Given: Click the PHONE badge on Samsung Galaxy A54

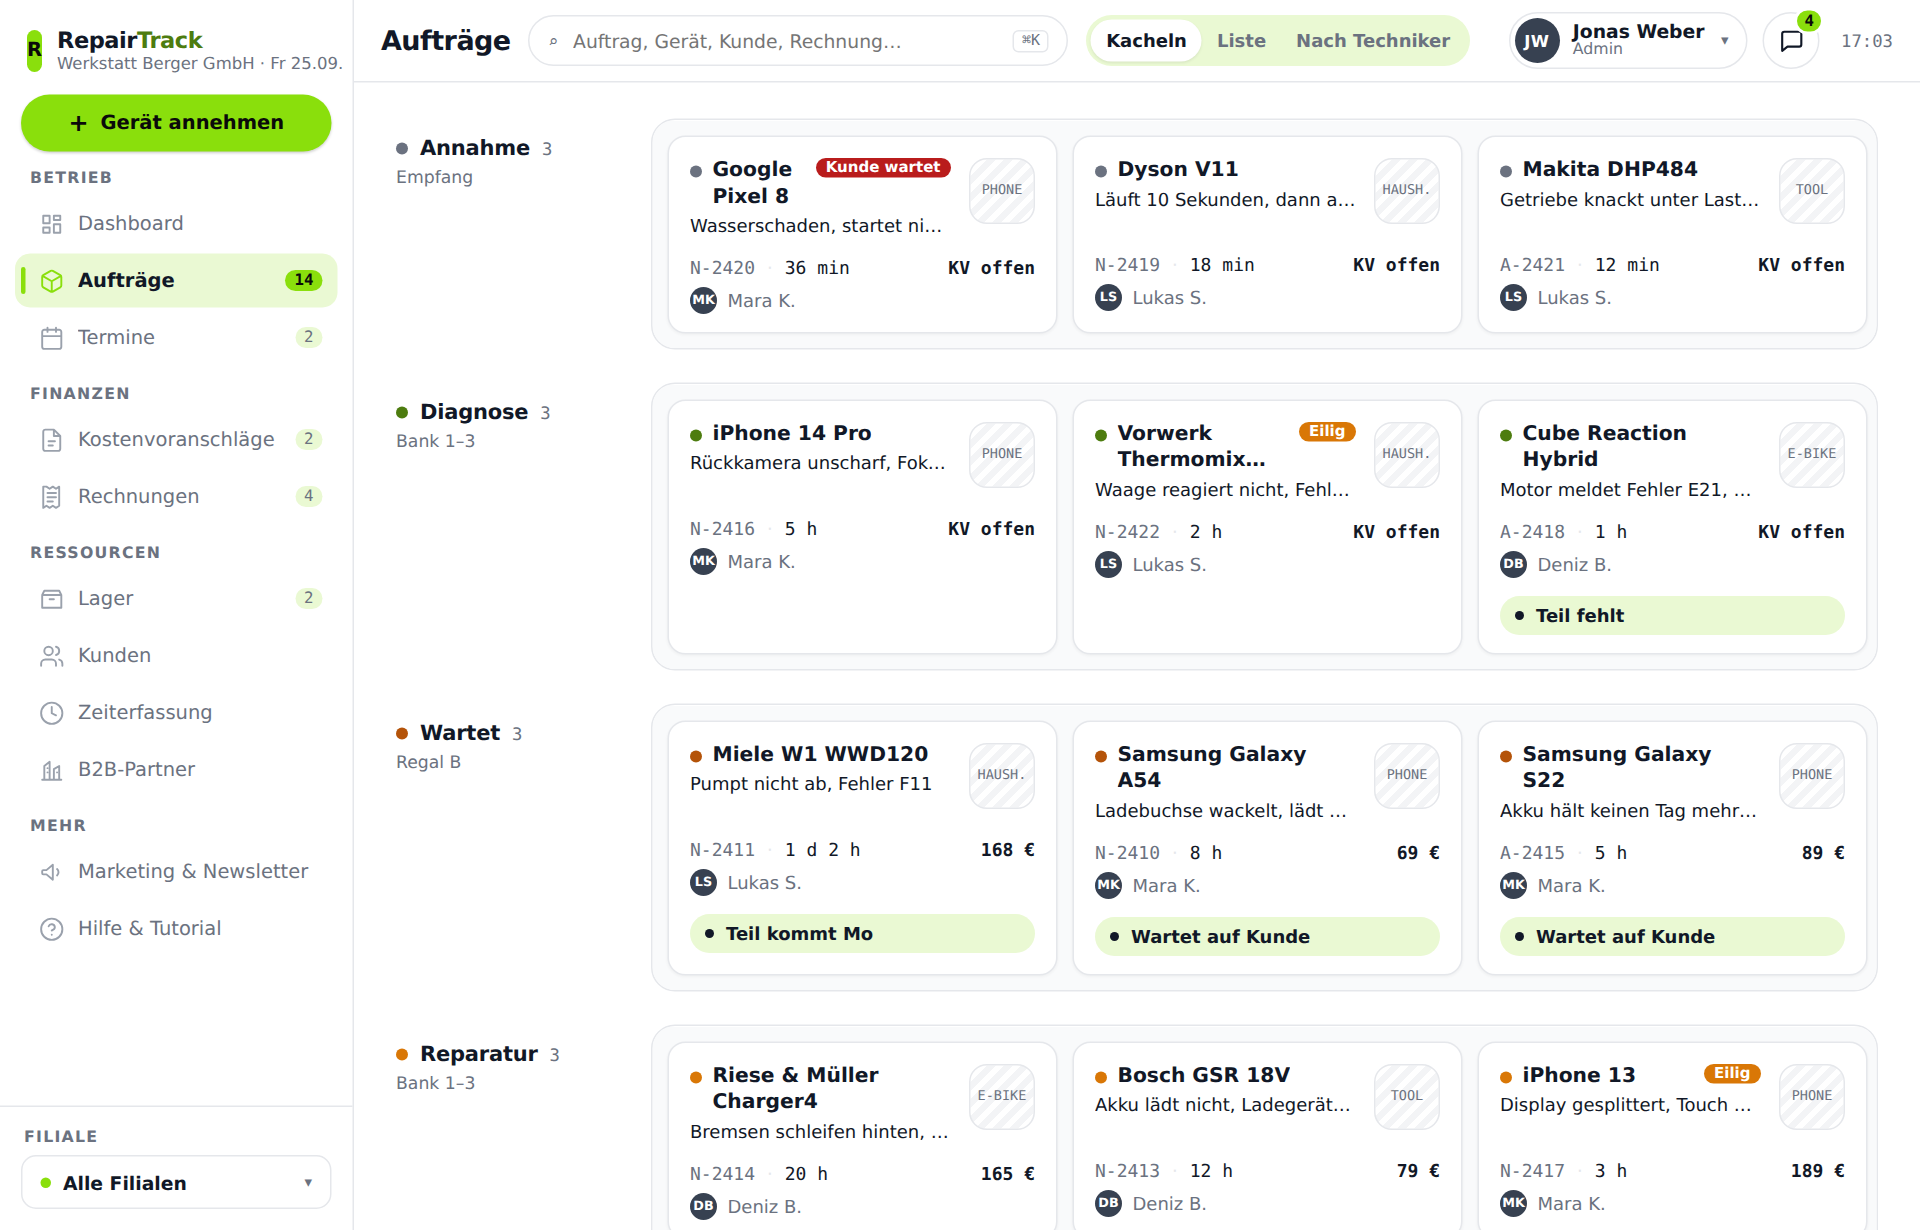Looking at the screenshot, I should click(x=1406, y=775).
